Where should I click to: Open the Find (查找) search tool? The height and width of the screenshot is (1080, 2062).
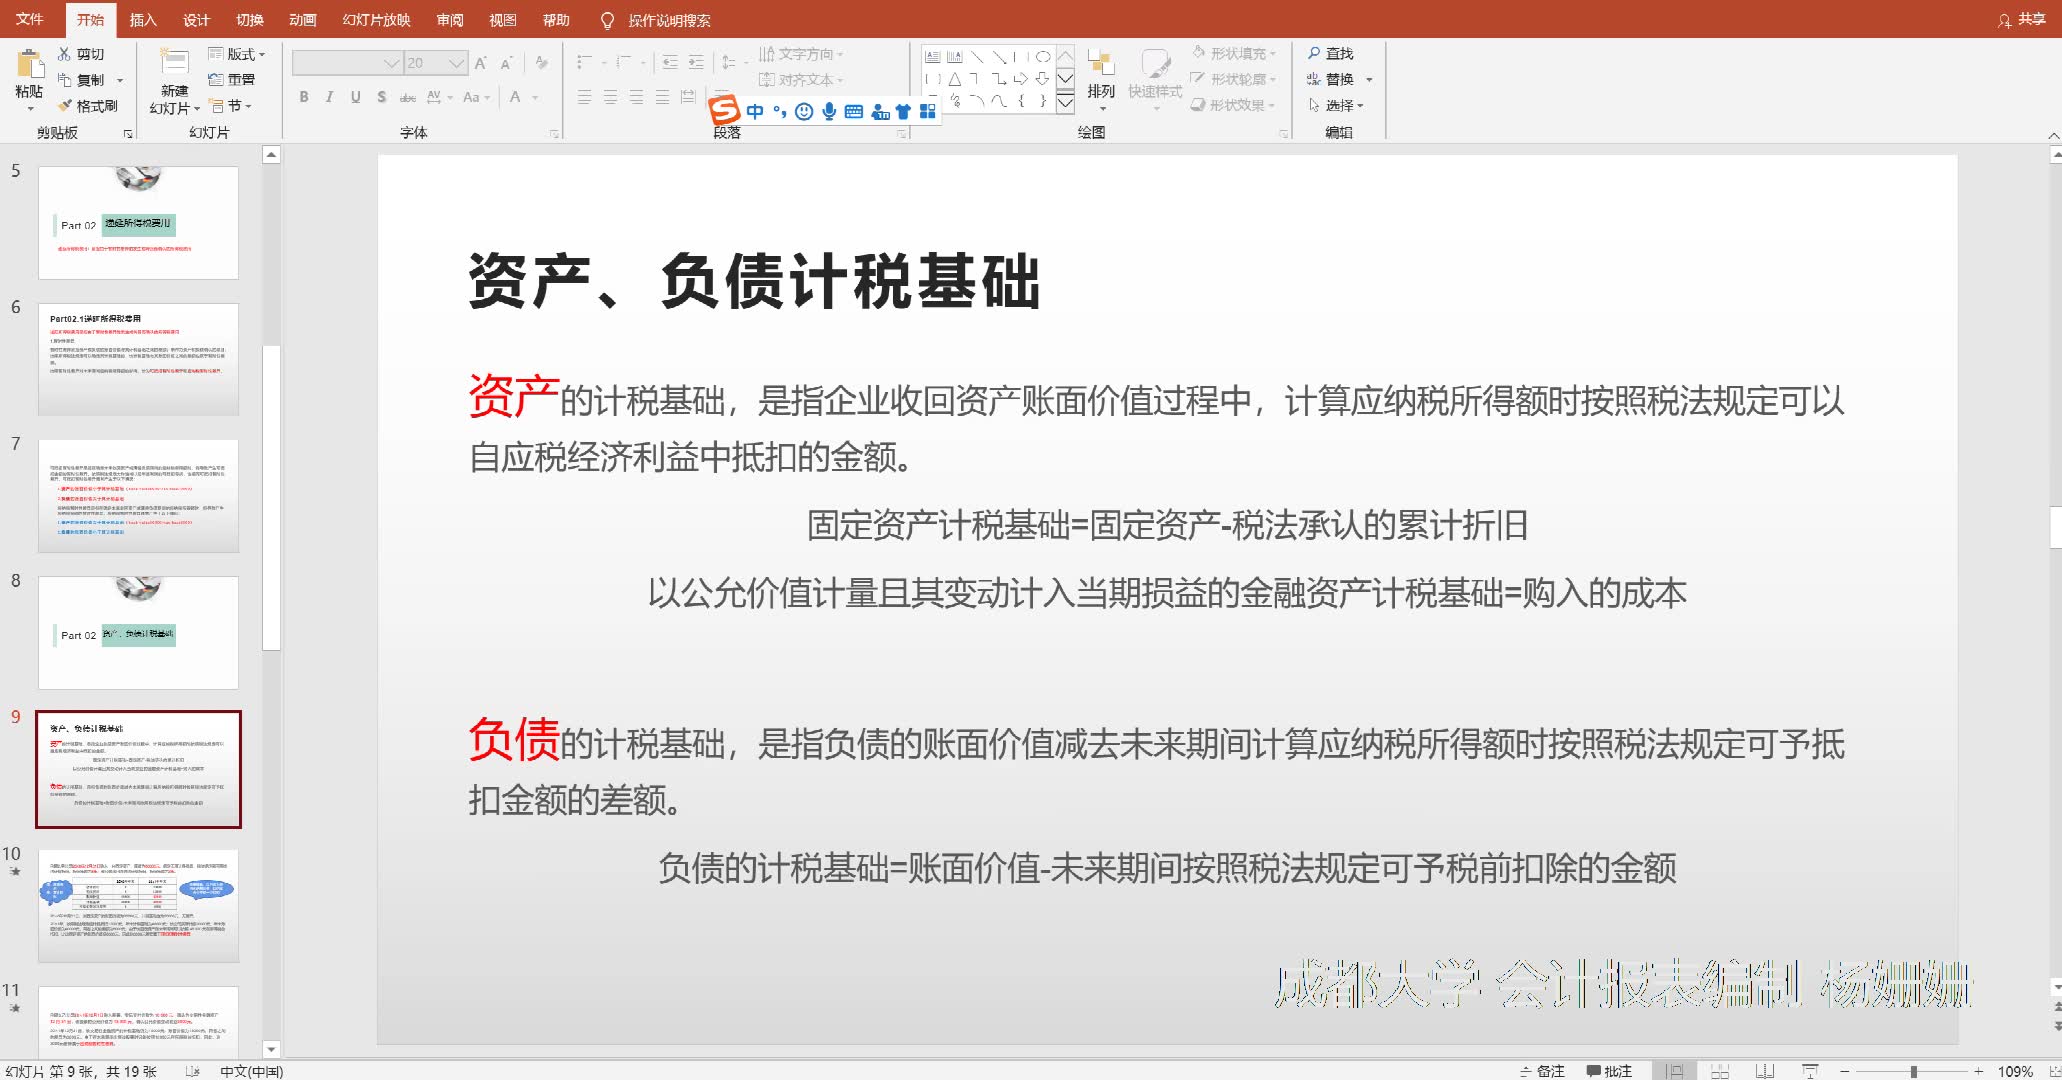coord(1330,54)
